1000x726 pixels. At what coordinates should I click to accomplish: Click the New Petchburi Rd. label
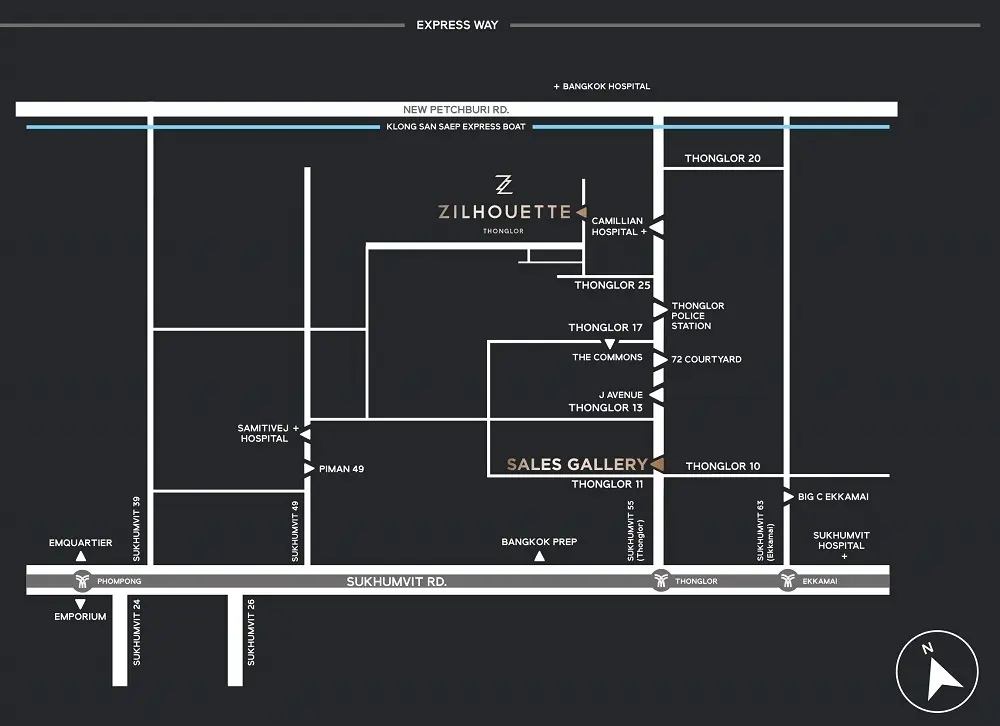pos(456,108)
